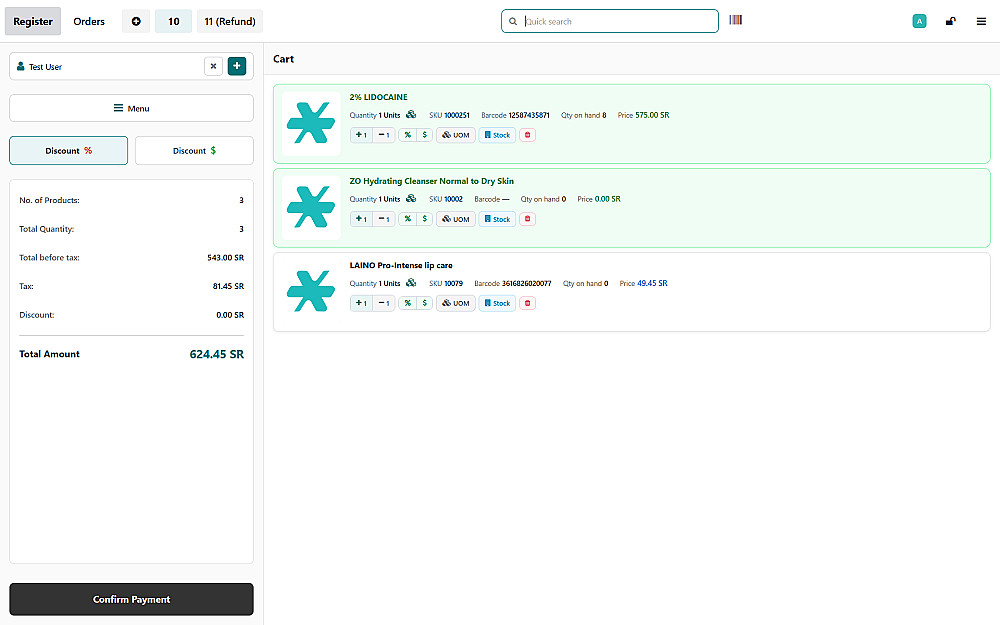This screenshot has height=625, width=1000.
Task: Select order tab 10
Action: 173,21
